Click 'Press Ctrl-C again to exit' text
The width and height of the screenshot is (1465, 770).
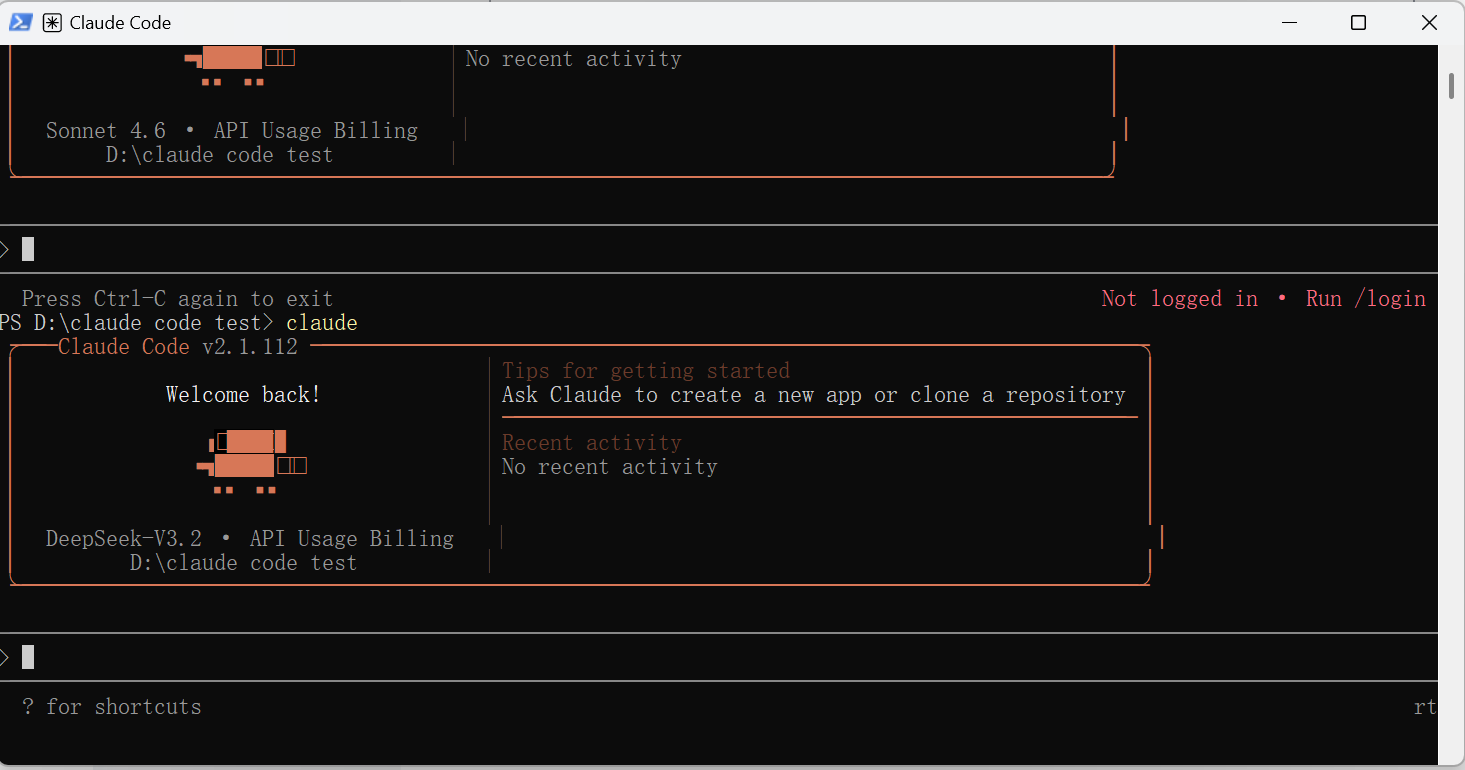tap(177, 299)
